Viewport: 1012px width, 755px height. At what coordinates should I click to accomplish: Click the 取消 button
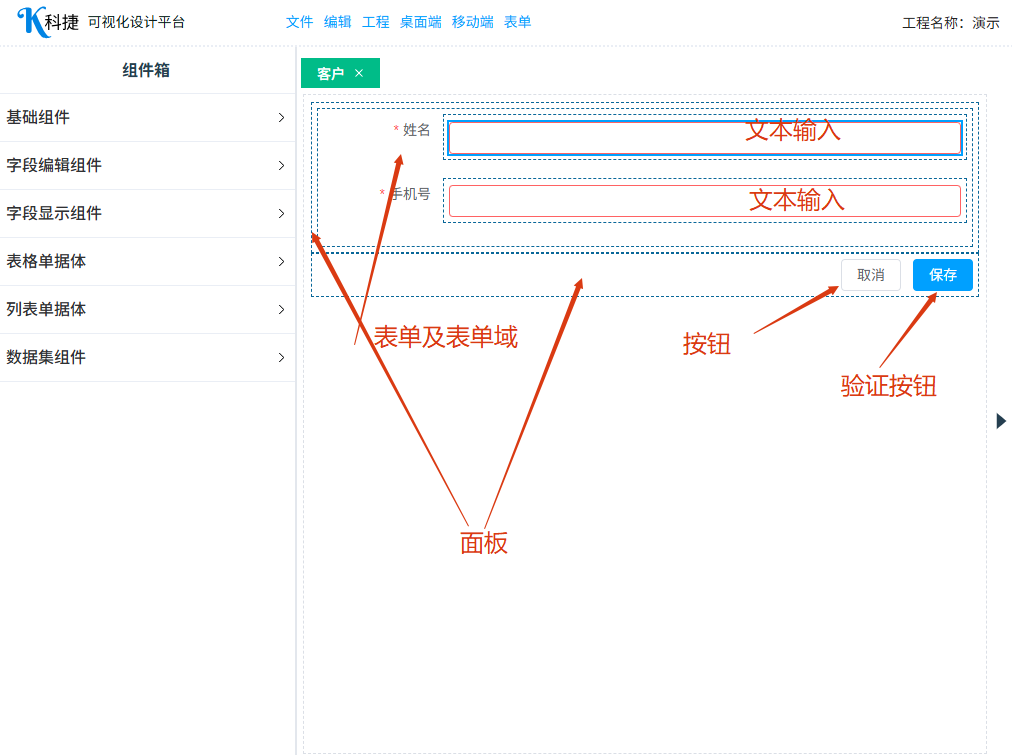870,275
